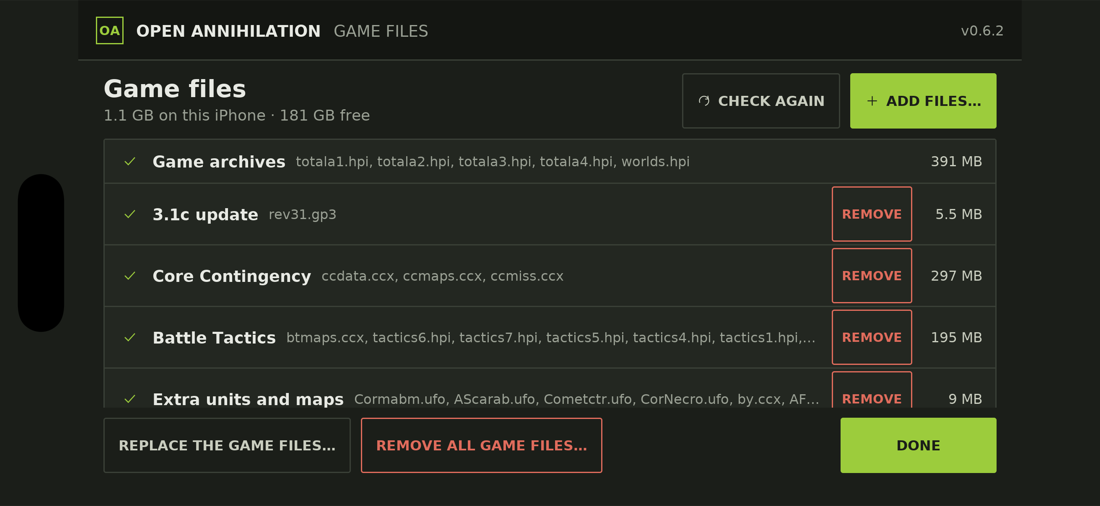Click Check Again button
The width and height of the screenshot is (1100, 506).
coord(761,101)
